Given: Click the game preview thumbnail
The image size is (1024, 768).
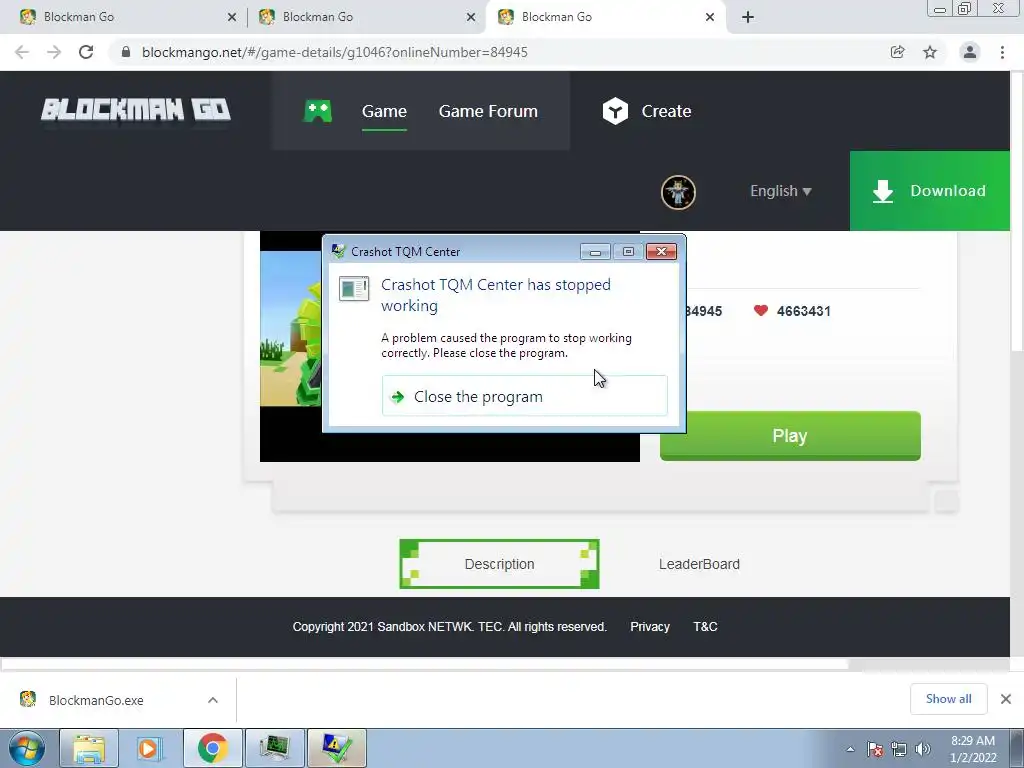Looking at the screenshot, I should point(291,345).
